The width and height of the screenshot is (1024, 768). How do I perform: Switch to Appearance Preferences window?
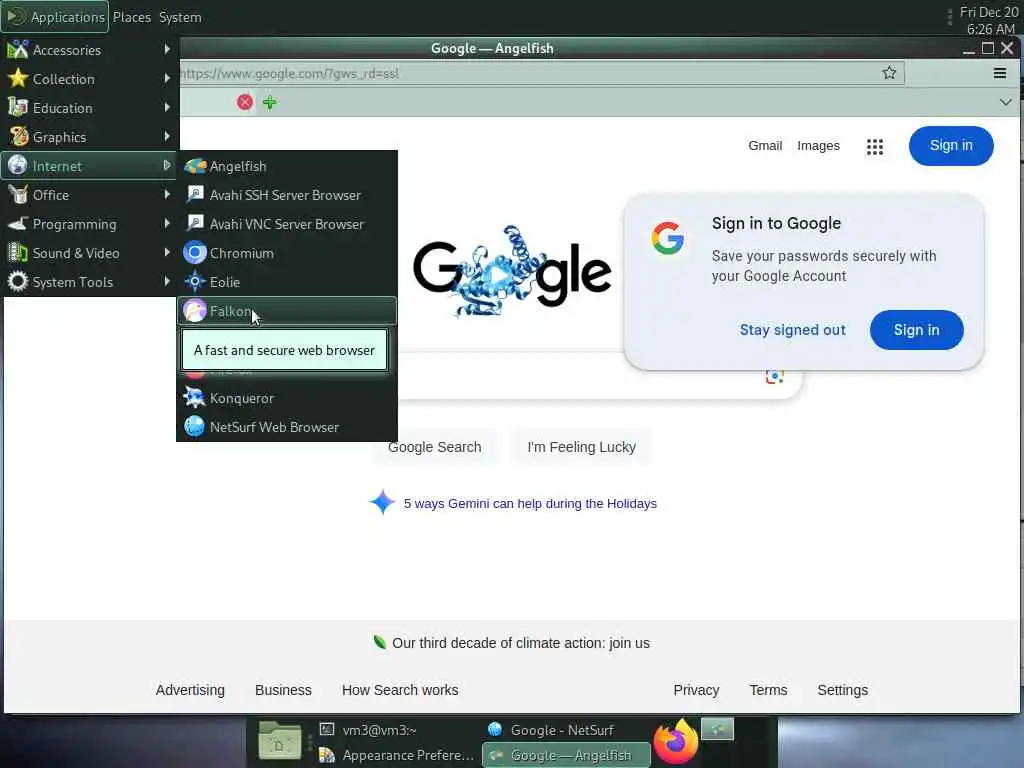click(x=396, y=755)
